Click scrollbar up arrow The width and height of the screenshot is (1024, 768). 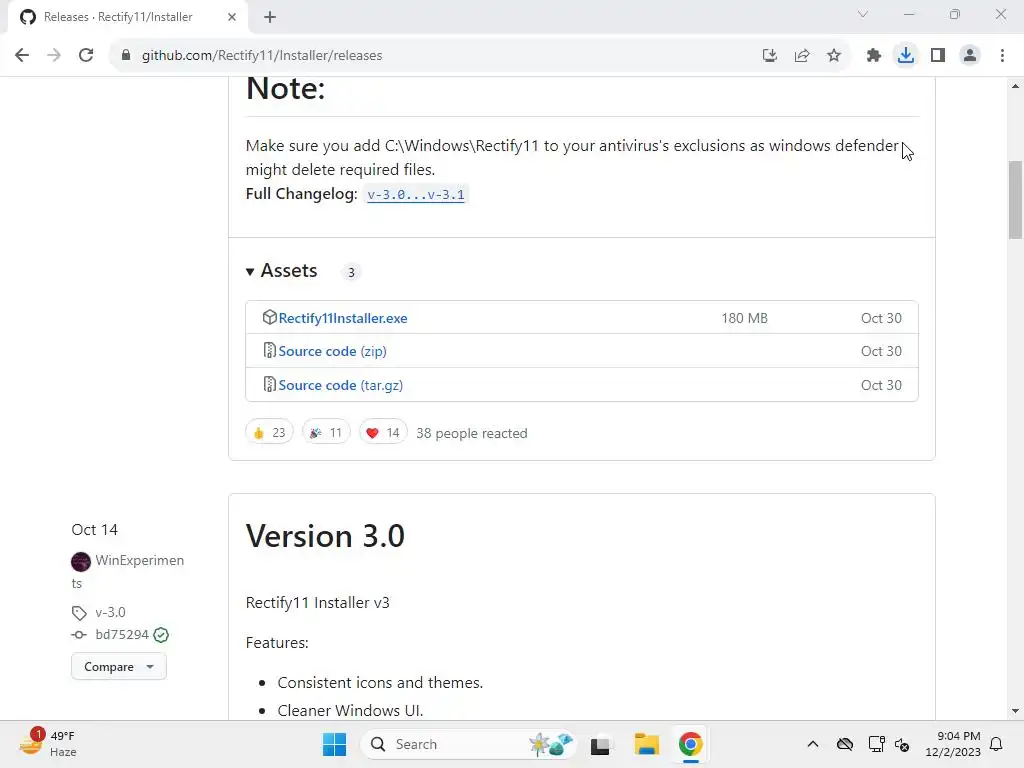click(x=1015, y=86)
